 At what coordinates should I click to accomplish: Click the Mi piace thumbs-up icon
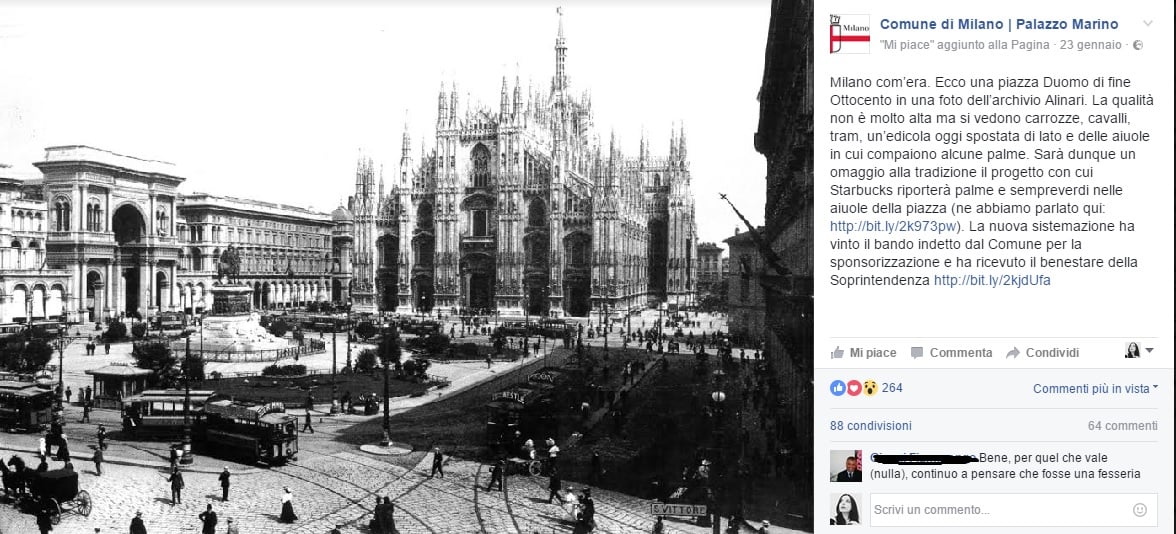[x=837, y=352]
